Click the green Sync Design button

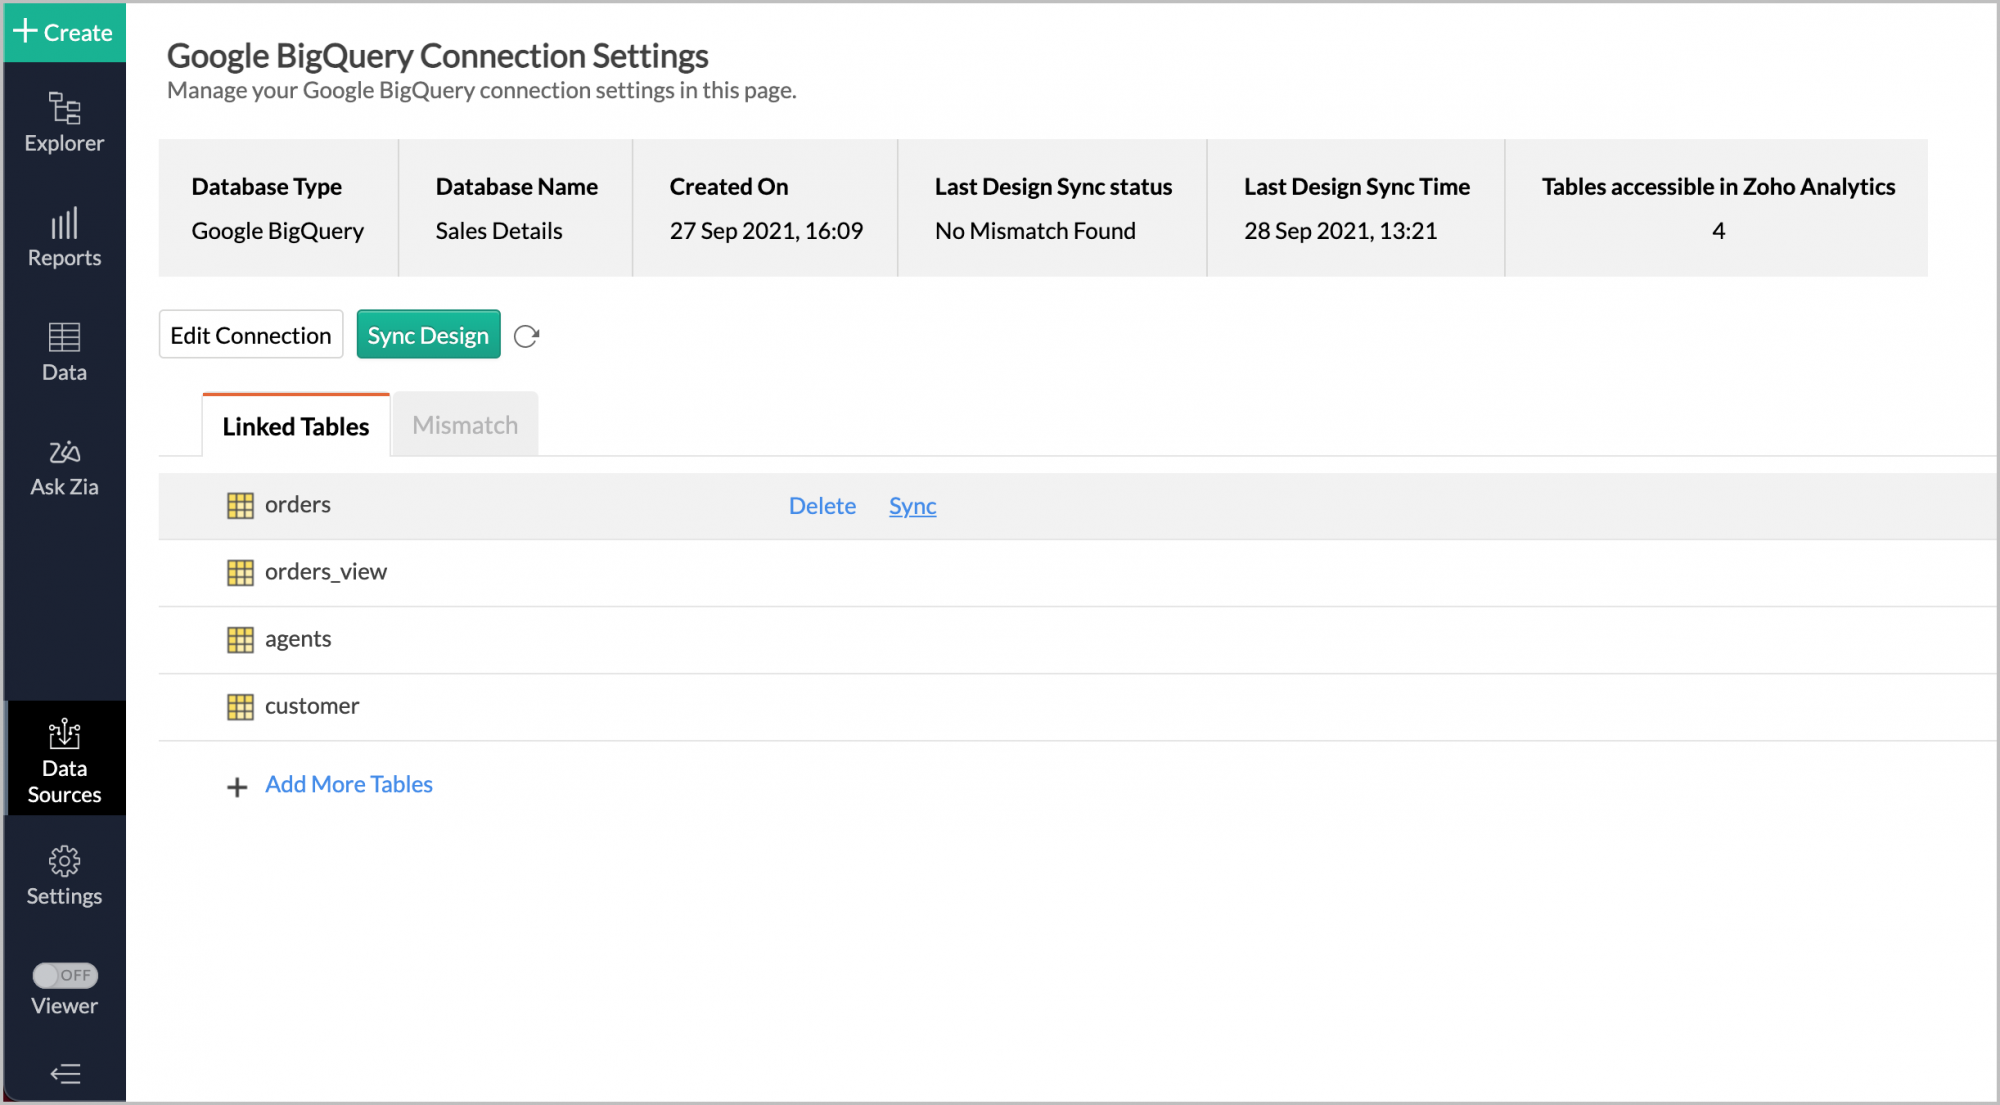coord(428,335)
